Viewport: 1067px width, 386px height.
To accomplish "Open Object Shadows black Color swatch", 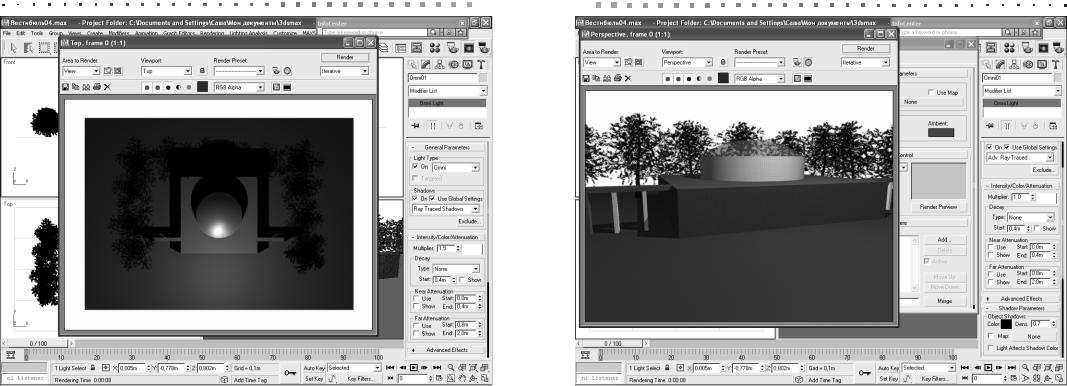I will point(1006,324).
